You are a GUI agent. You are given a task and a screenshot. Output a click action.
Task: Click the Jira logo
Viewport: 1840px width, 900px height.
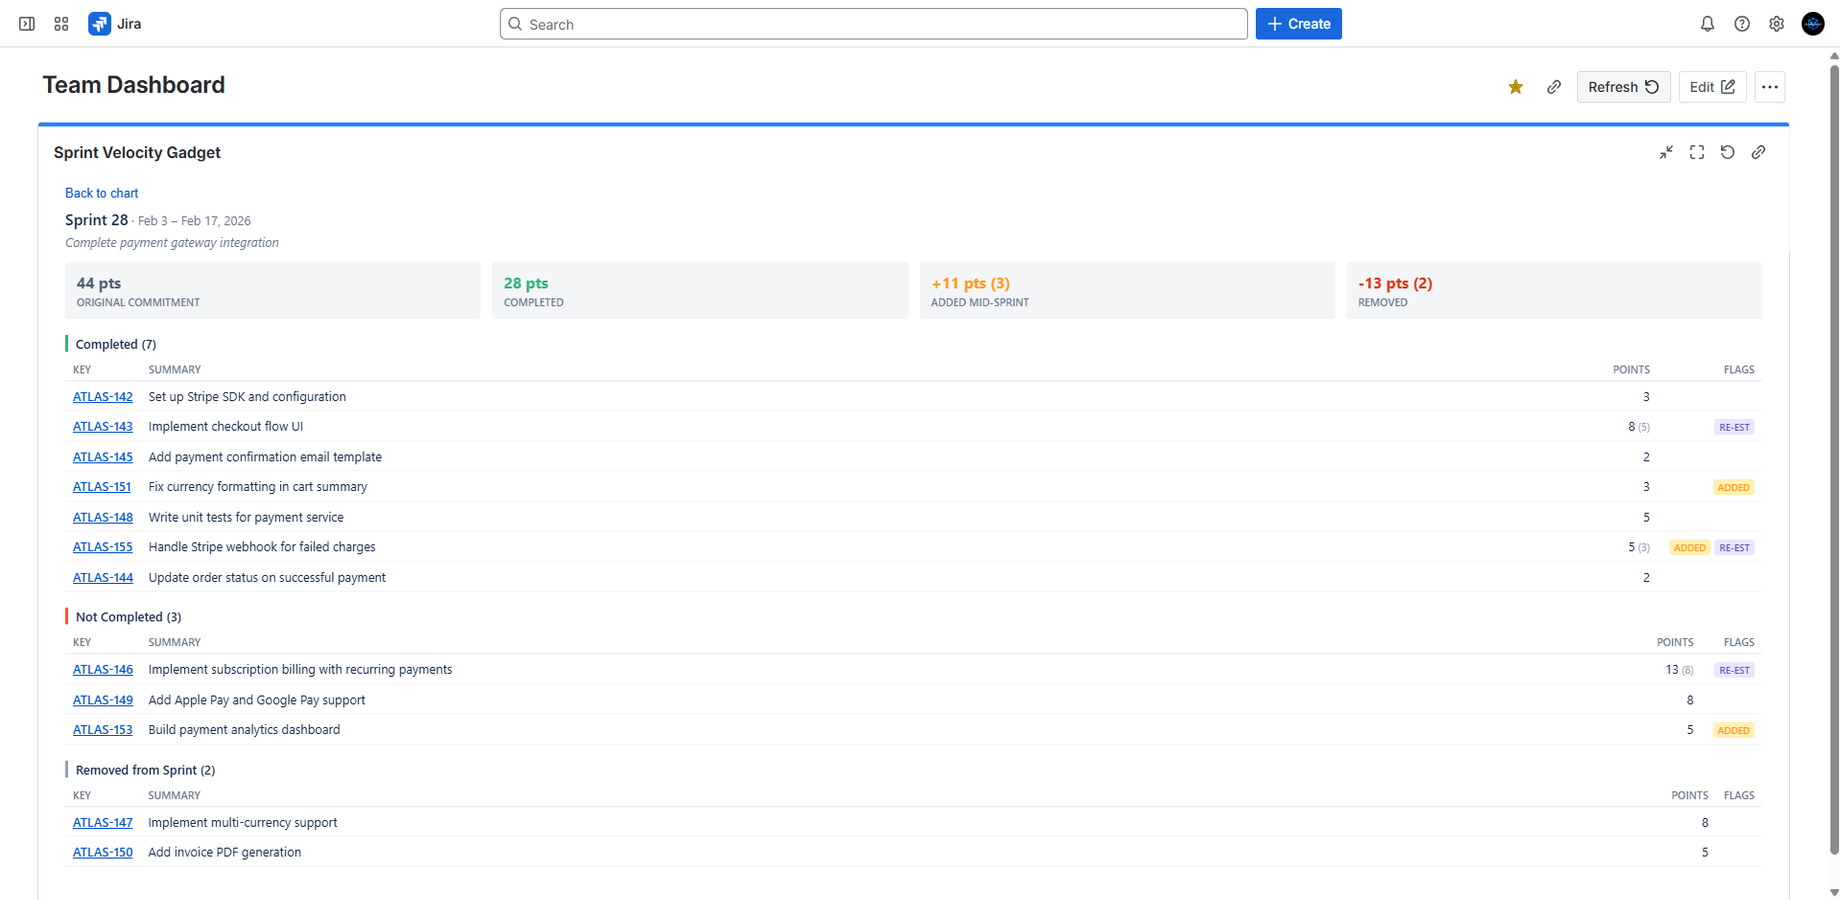[x=115, y=24]
